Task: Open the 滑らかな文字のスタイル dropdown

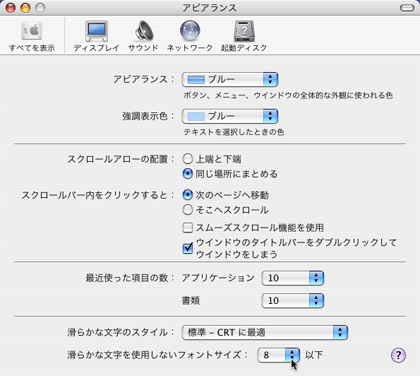Action: (265, 332)
